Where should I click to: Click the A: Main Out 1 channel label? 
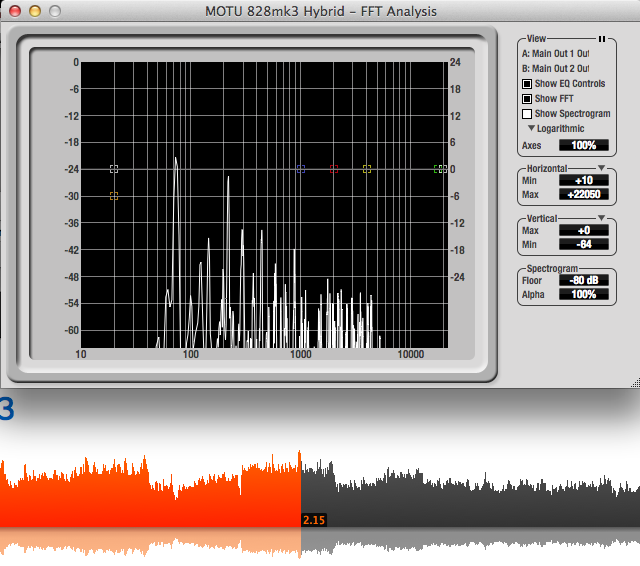556,53
